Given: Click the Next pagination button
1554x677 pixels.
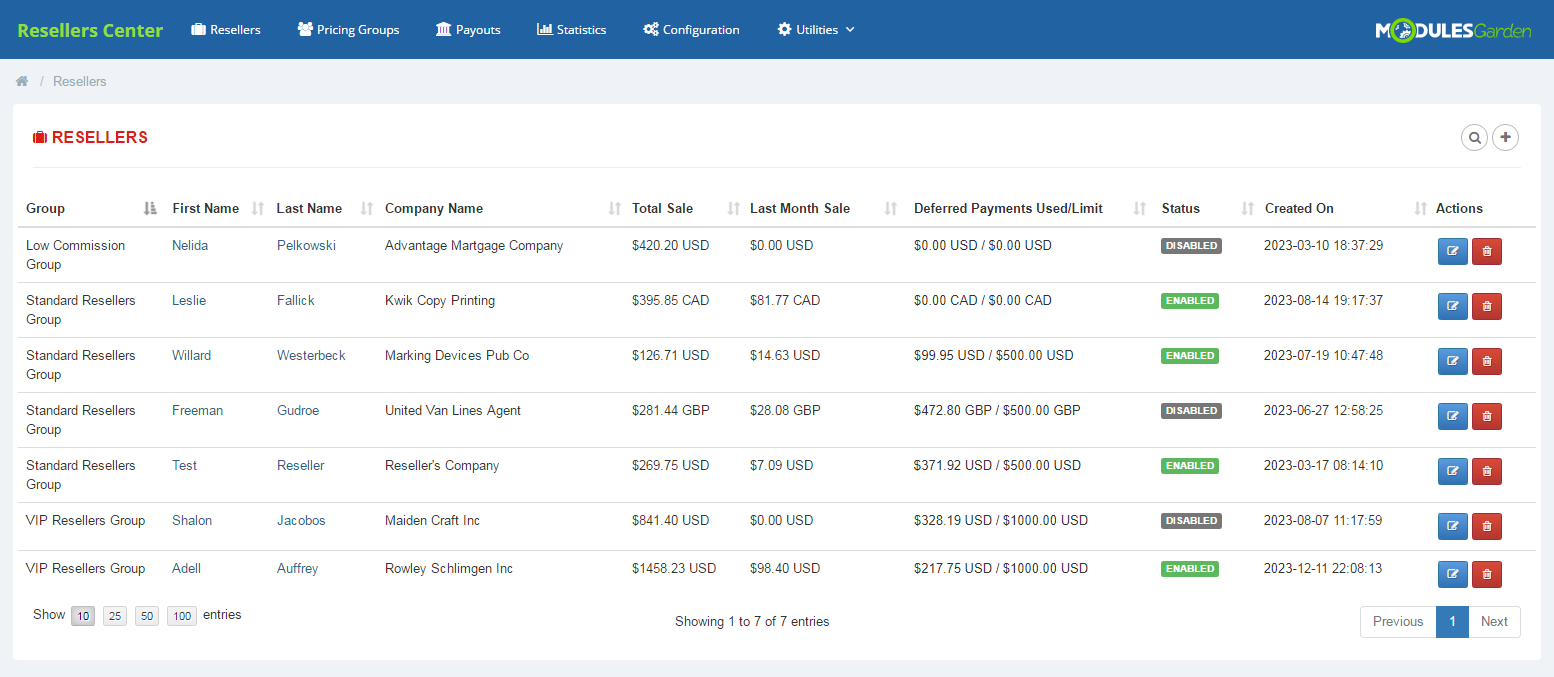Looking at the screenshot, I should coord(1494,621).
